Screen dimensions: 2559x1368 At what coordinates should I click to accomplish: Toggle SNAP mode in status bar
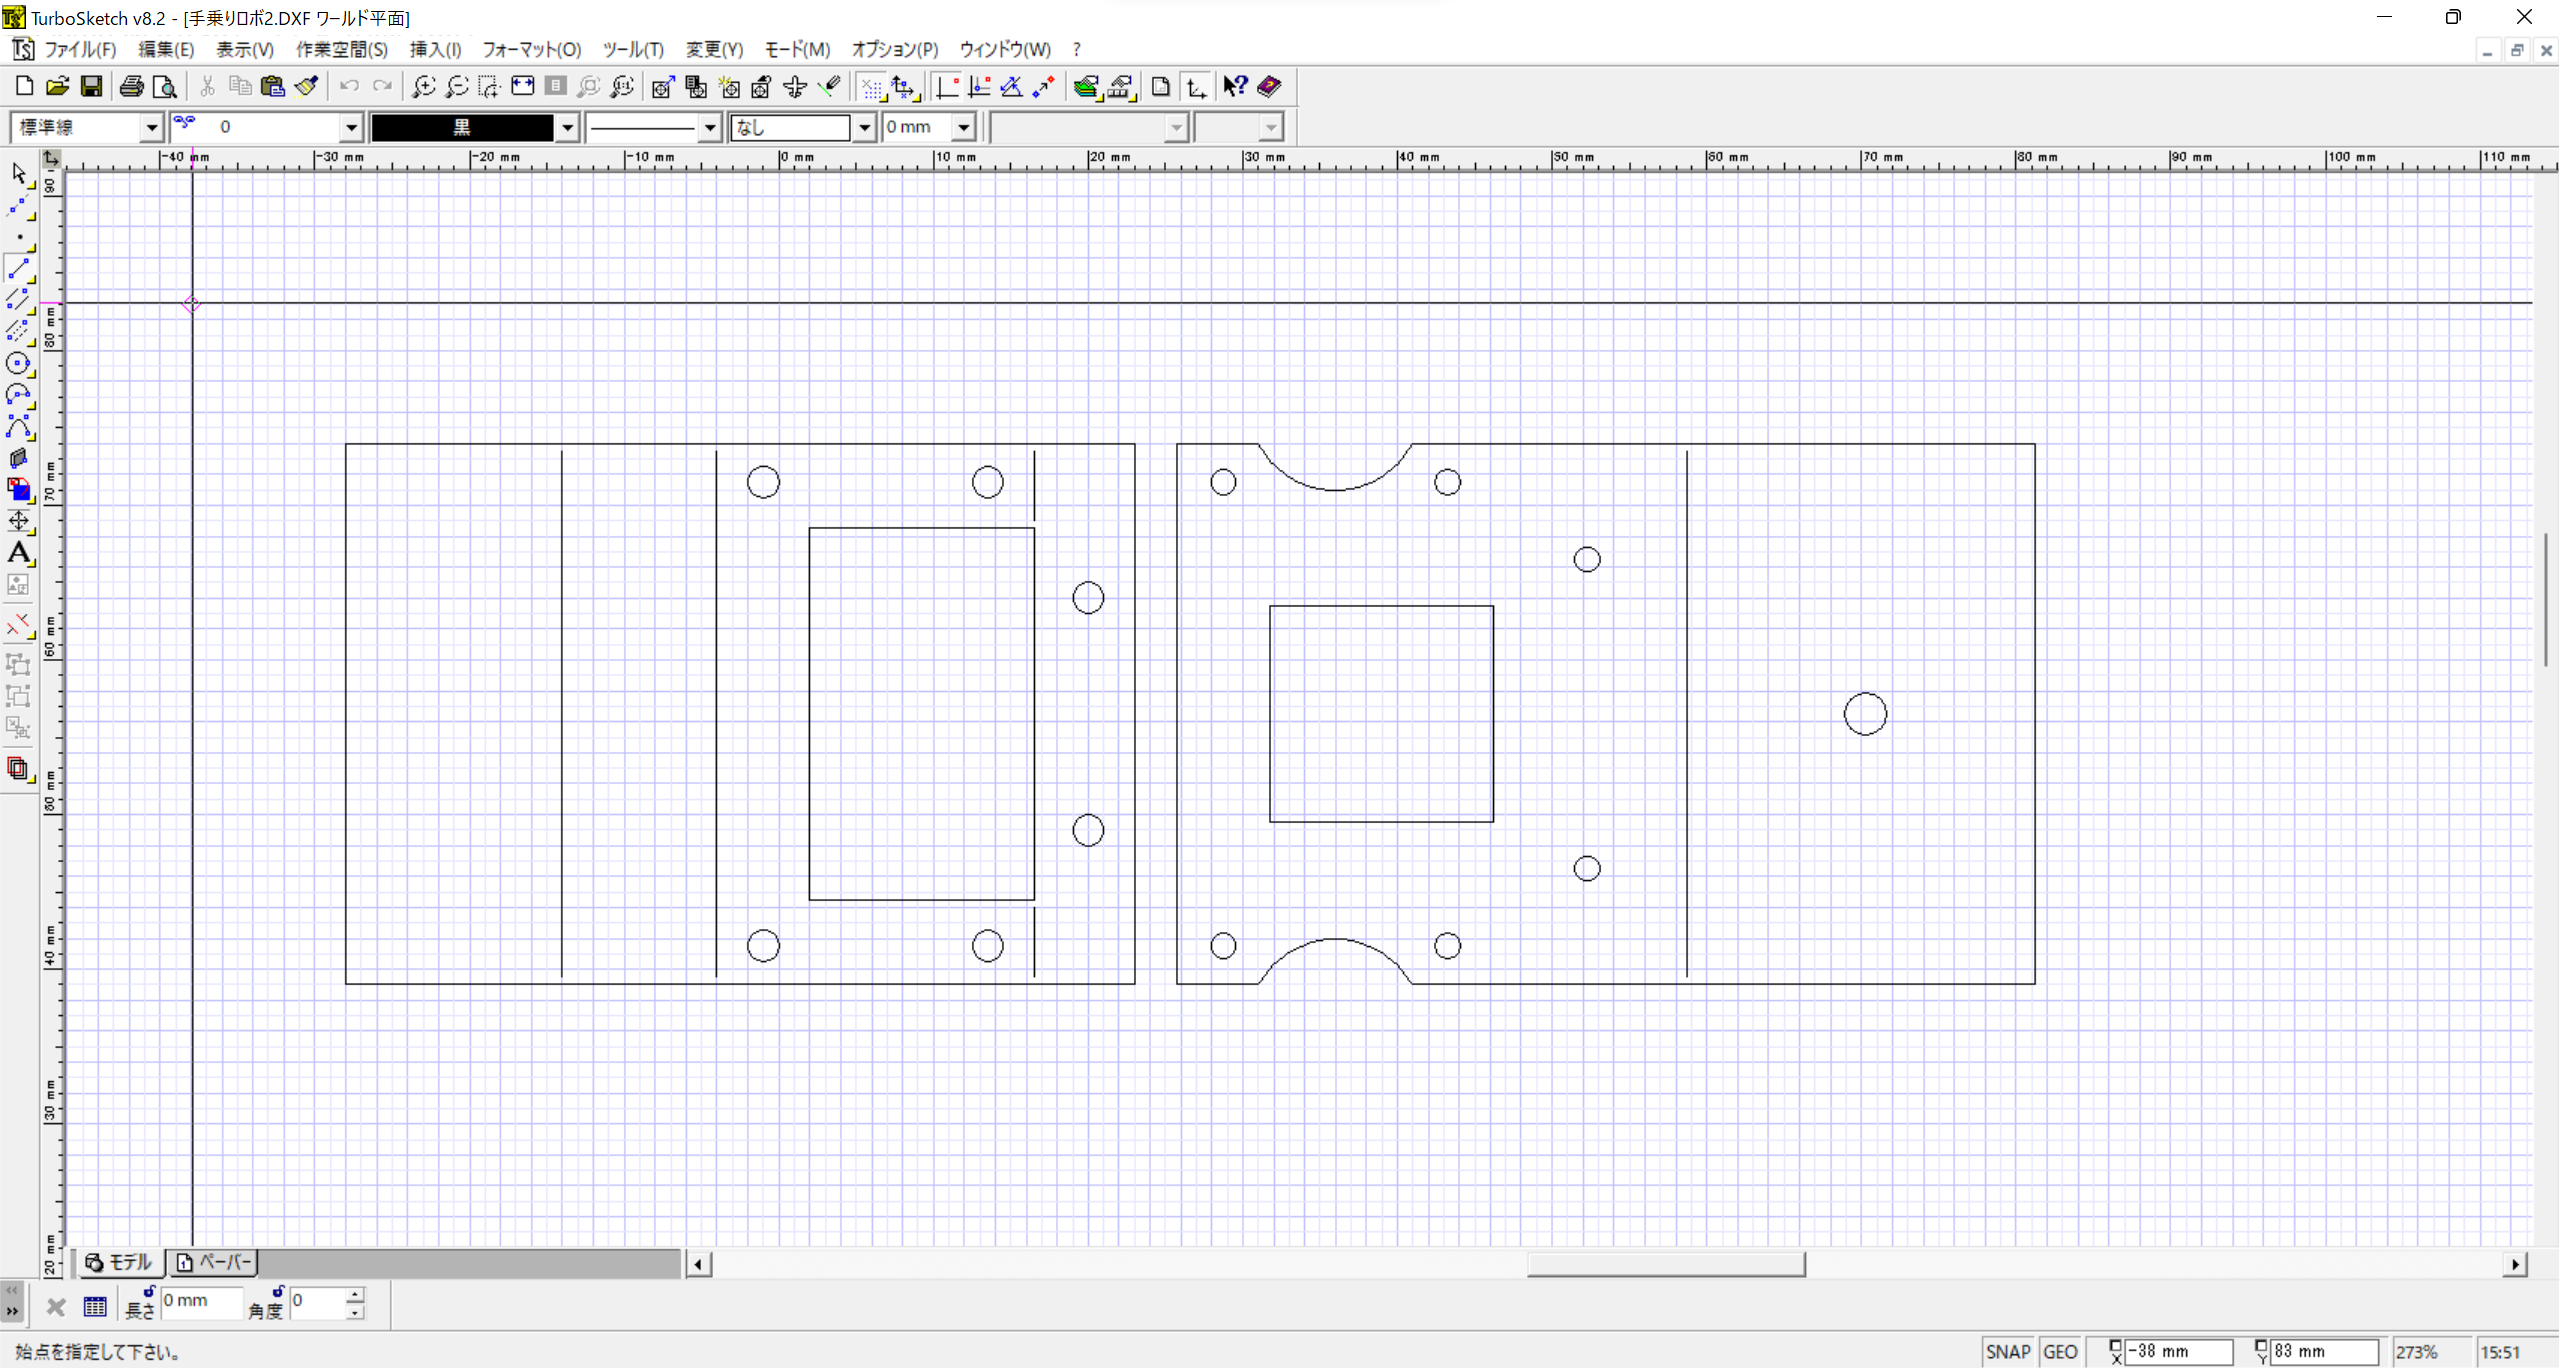point(2007,1352)
